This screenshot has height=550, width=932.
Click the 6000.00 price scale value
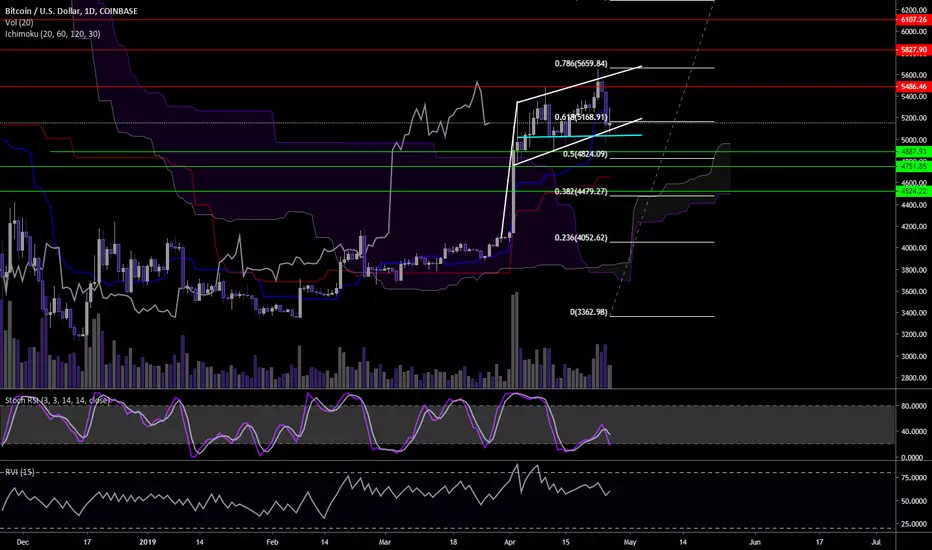click(x=914, y=32)
